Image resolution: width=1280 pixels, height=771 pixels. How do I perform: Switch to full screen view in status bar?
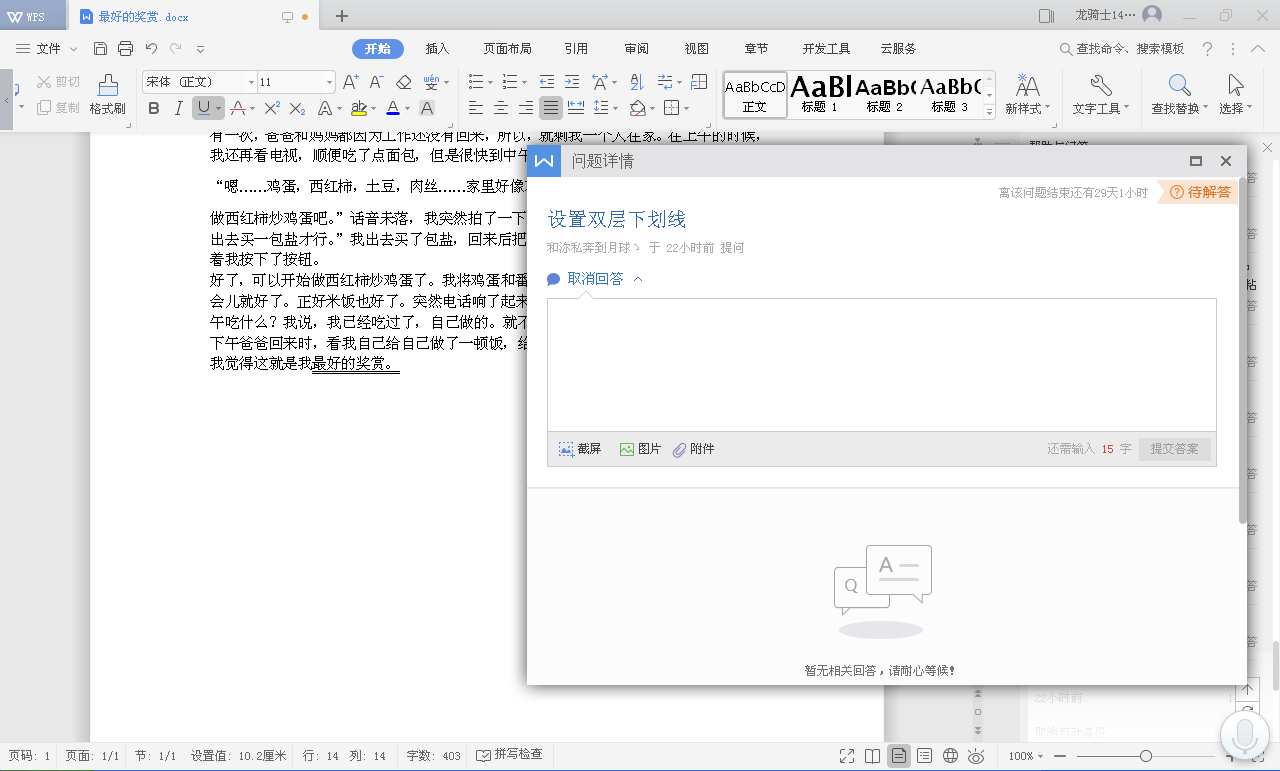(847, 756)
